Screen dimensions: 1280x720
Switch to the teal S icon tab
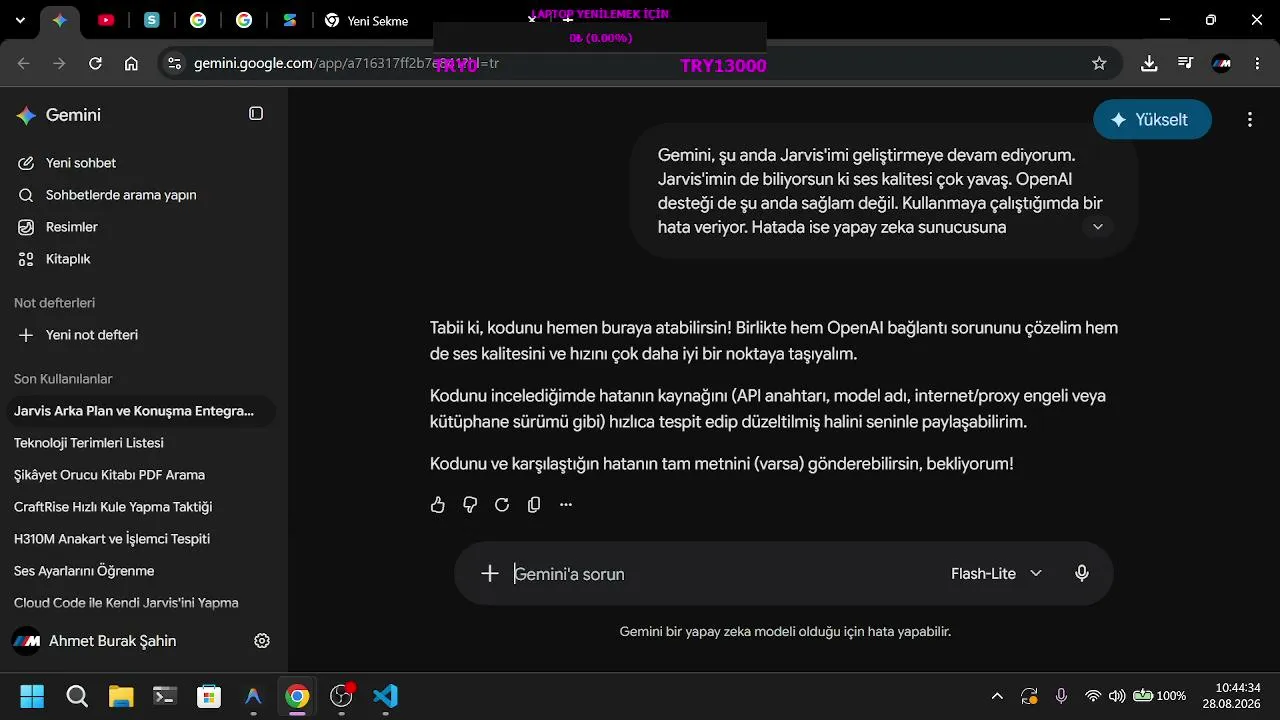[152, 20]
